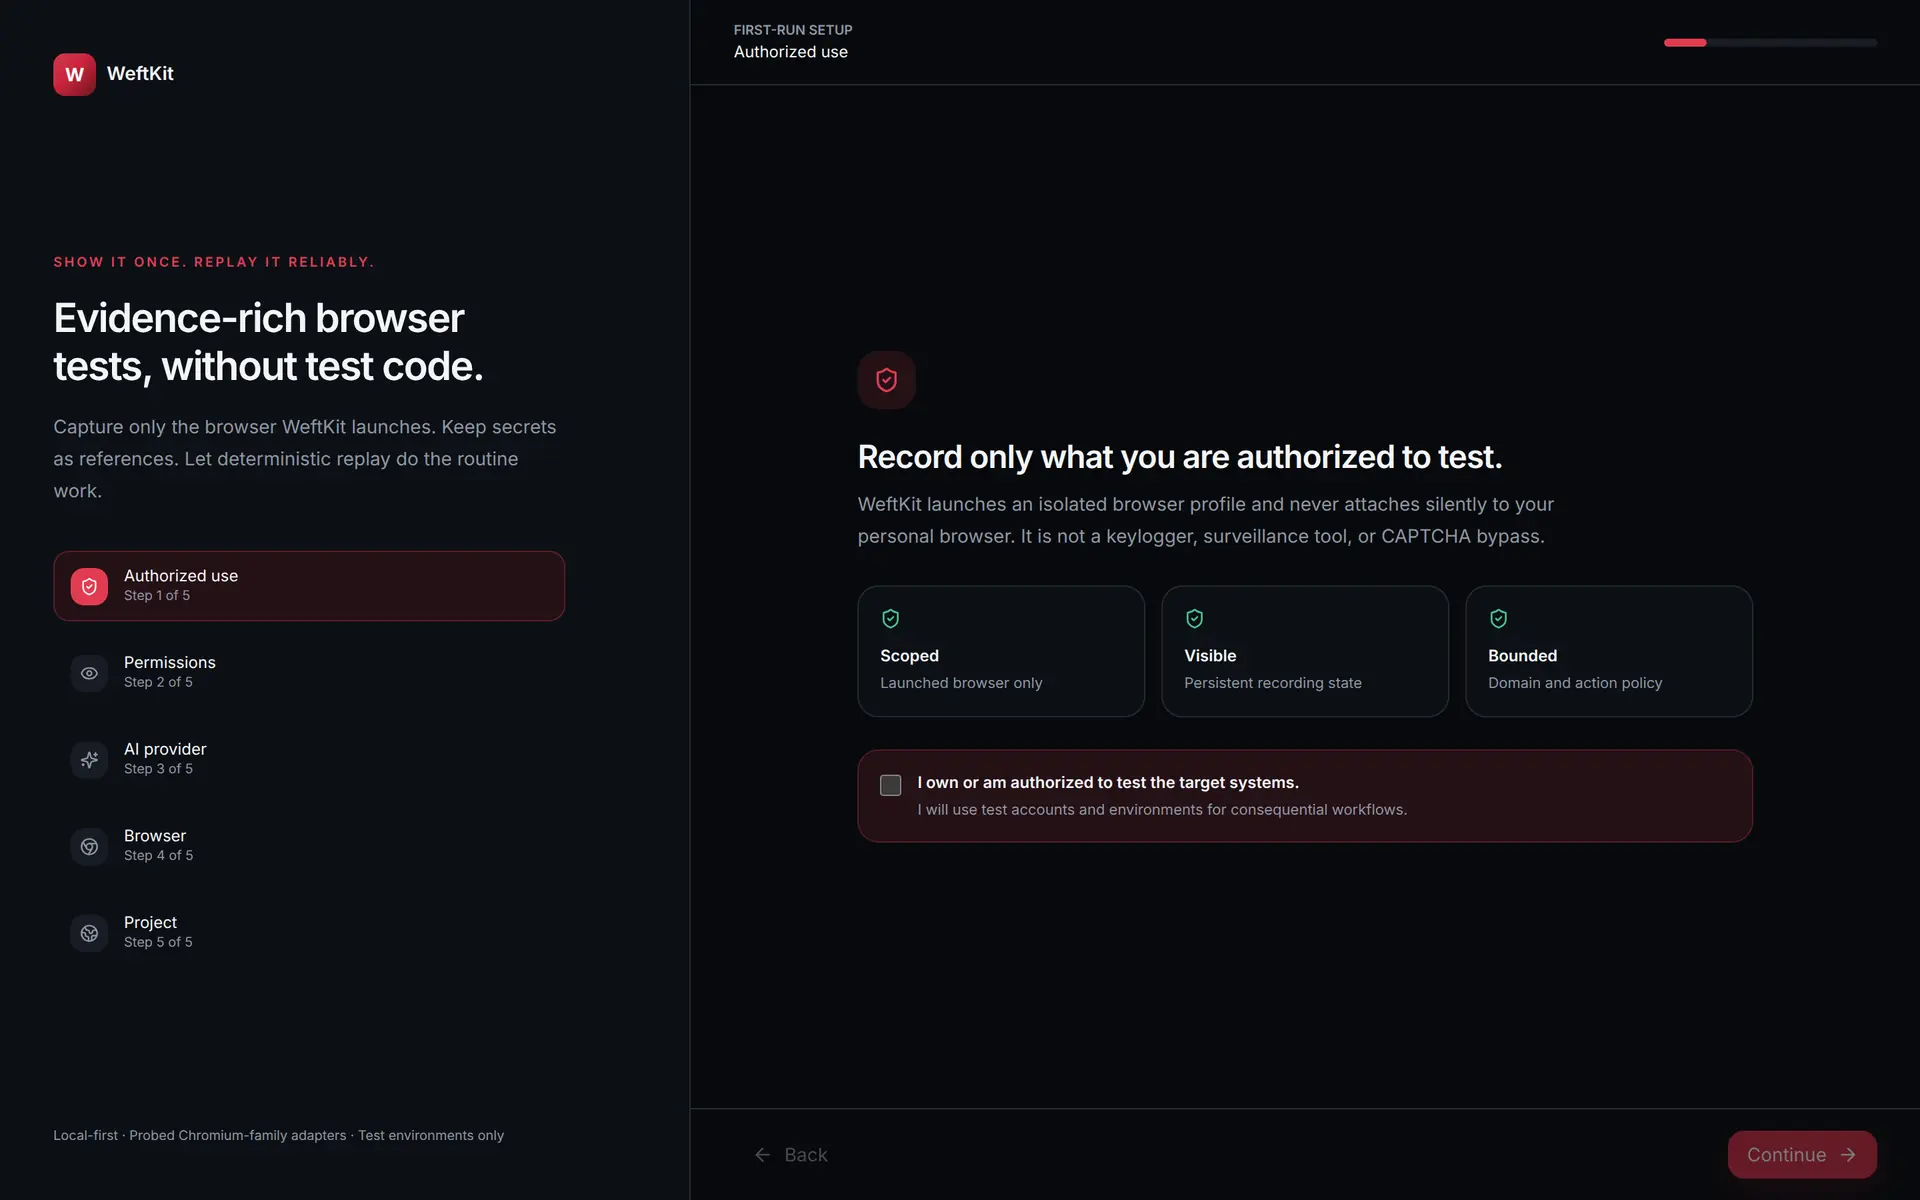Click 'Step 1 of 5' text
This screenshot has height=1200, width=1920.
(157, 596)
